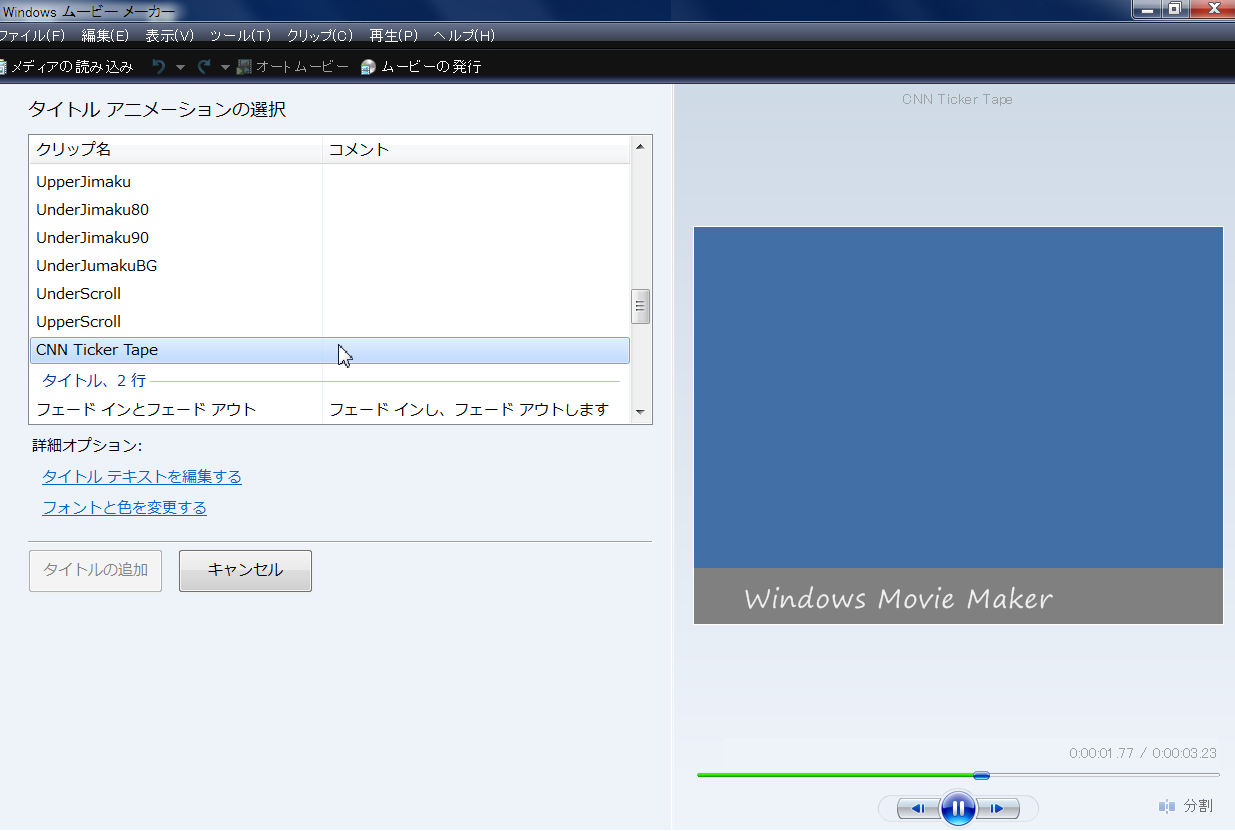Step to next frame in preview
The image size is (1235, 831).
point(998,808)
